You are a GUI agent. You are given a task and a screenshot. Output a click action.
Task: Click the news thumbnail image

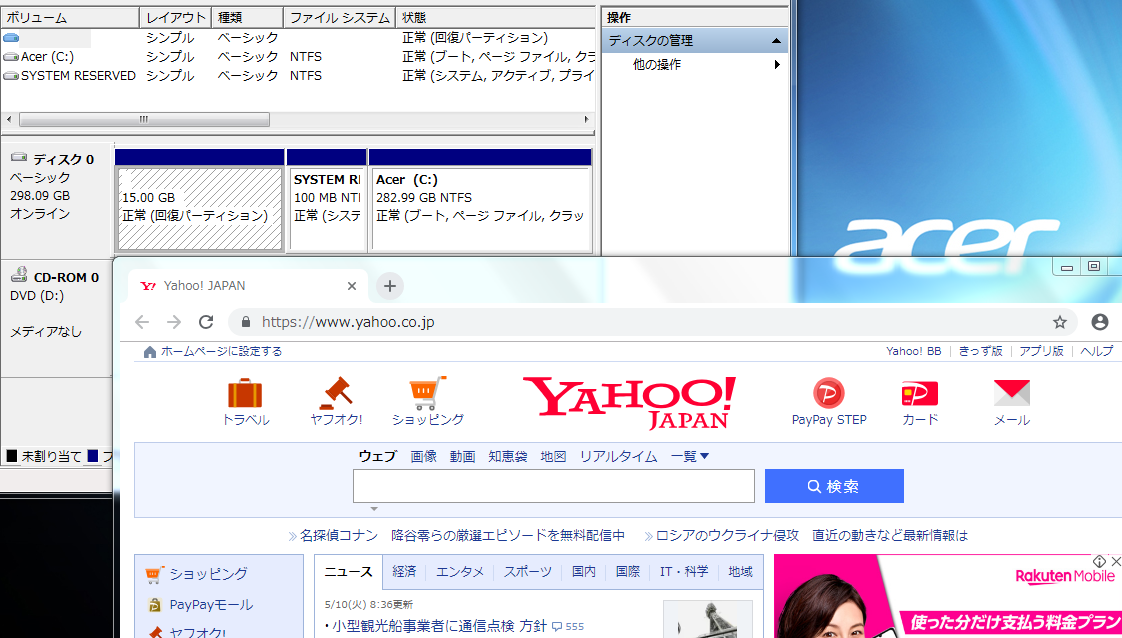tap(708, 619)
